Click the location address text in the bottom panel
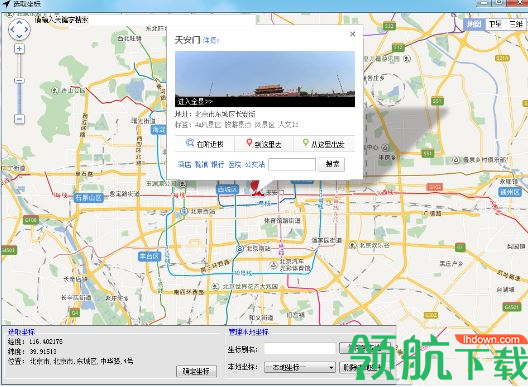528x387 pixels. [x=81, y=361]
